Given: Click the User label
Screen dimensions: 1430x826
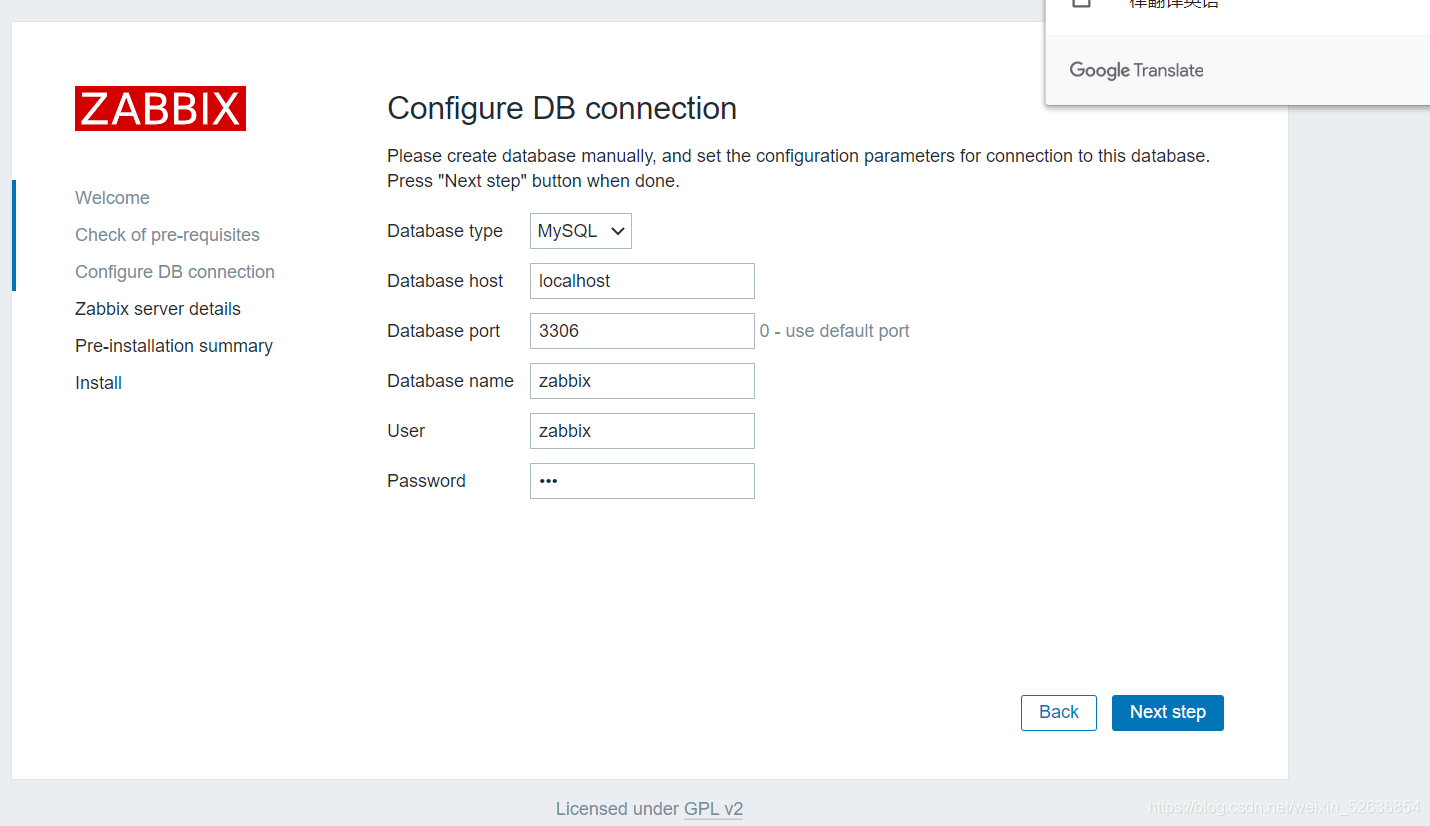Looking at the screenshot, I should 406,431.
